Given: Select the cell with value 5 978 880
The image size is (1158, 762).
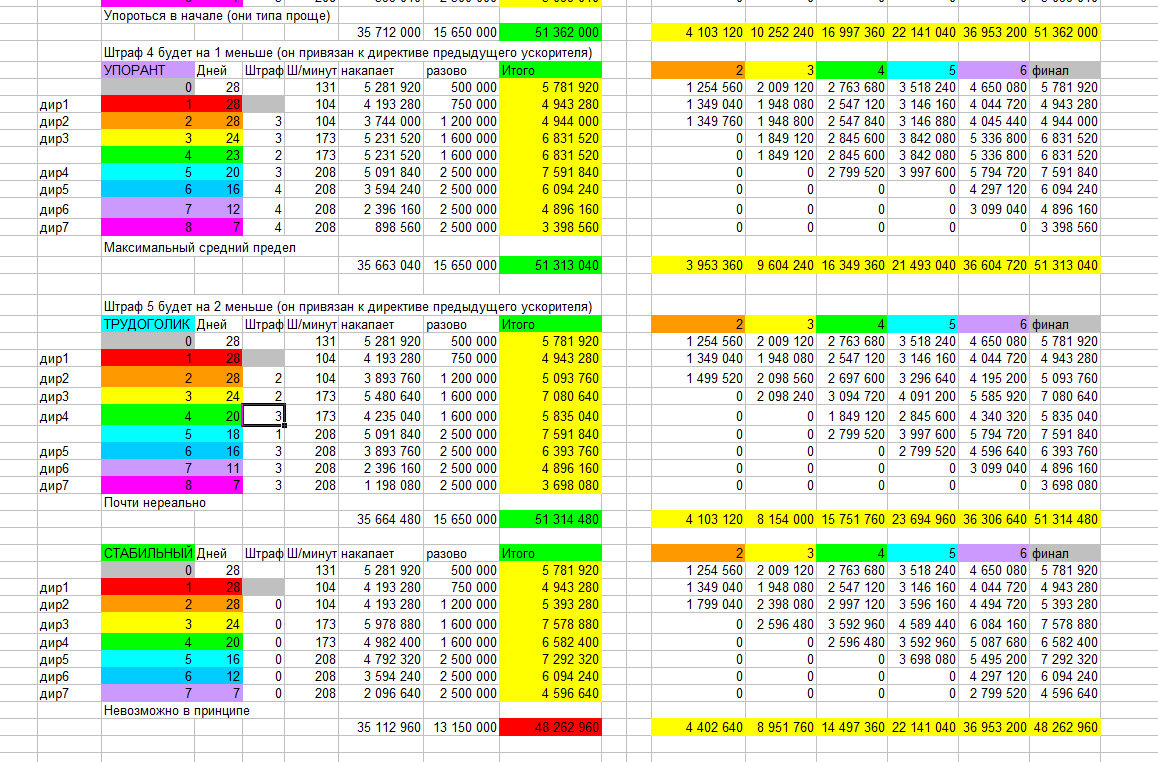Looking at the screenshot, I should pos(381,624).
